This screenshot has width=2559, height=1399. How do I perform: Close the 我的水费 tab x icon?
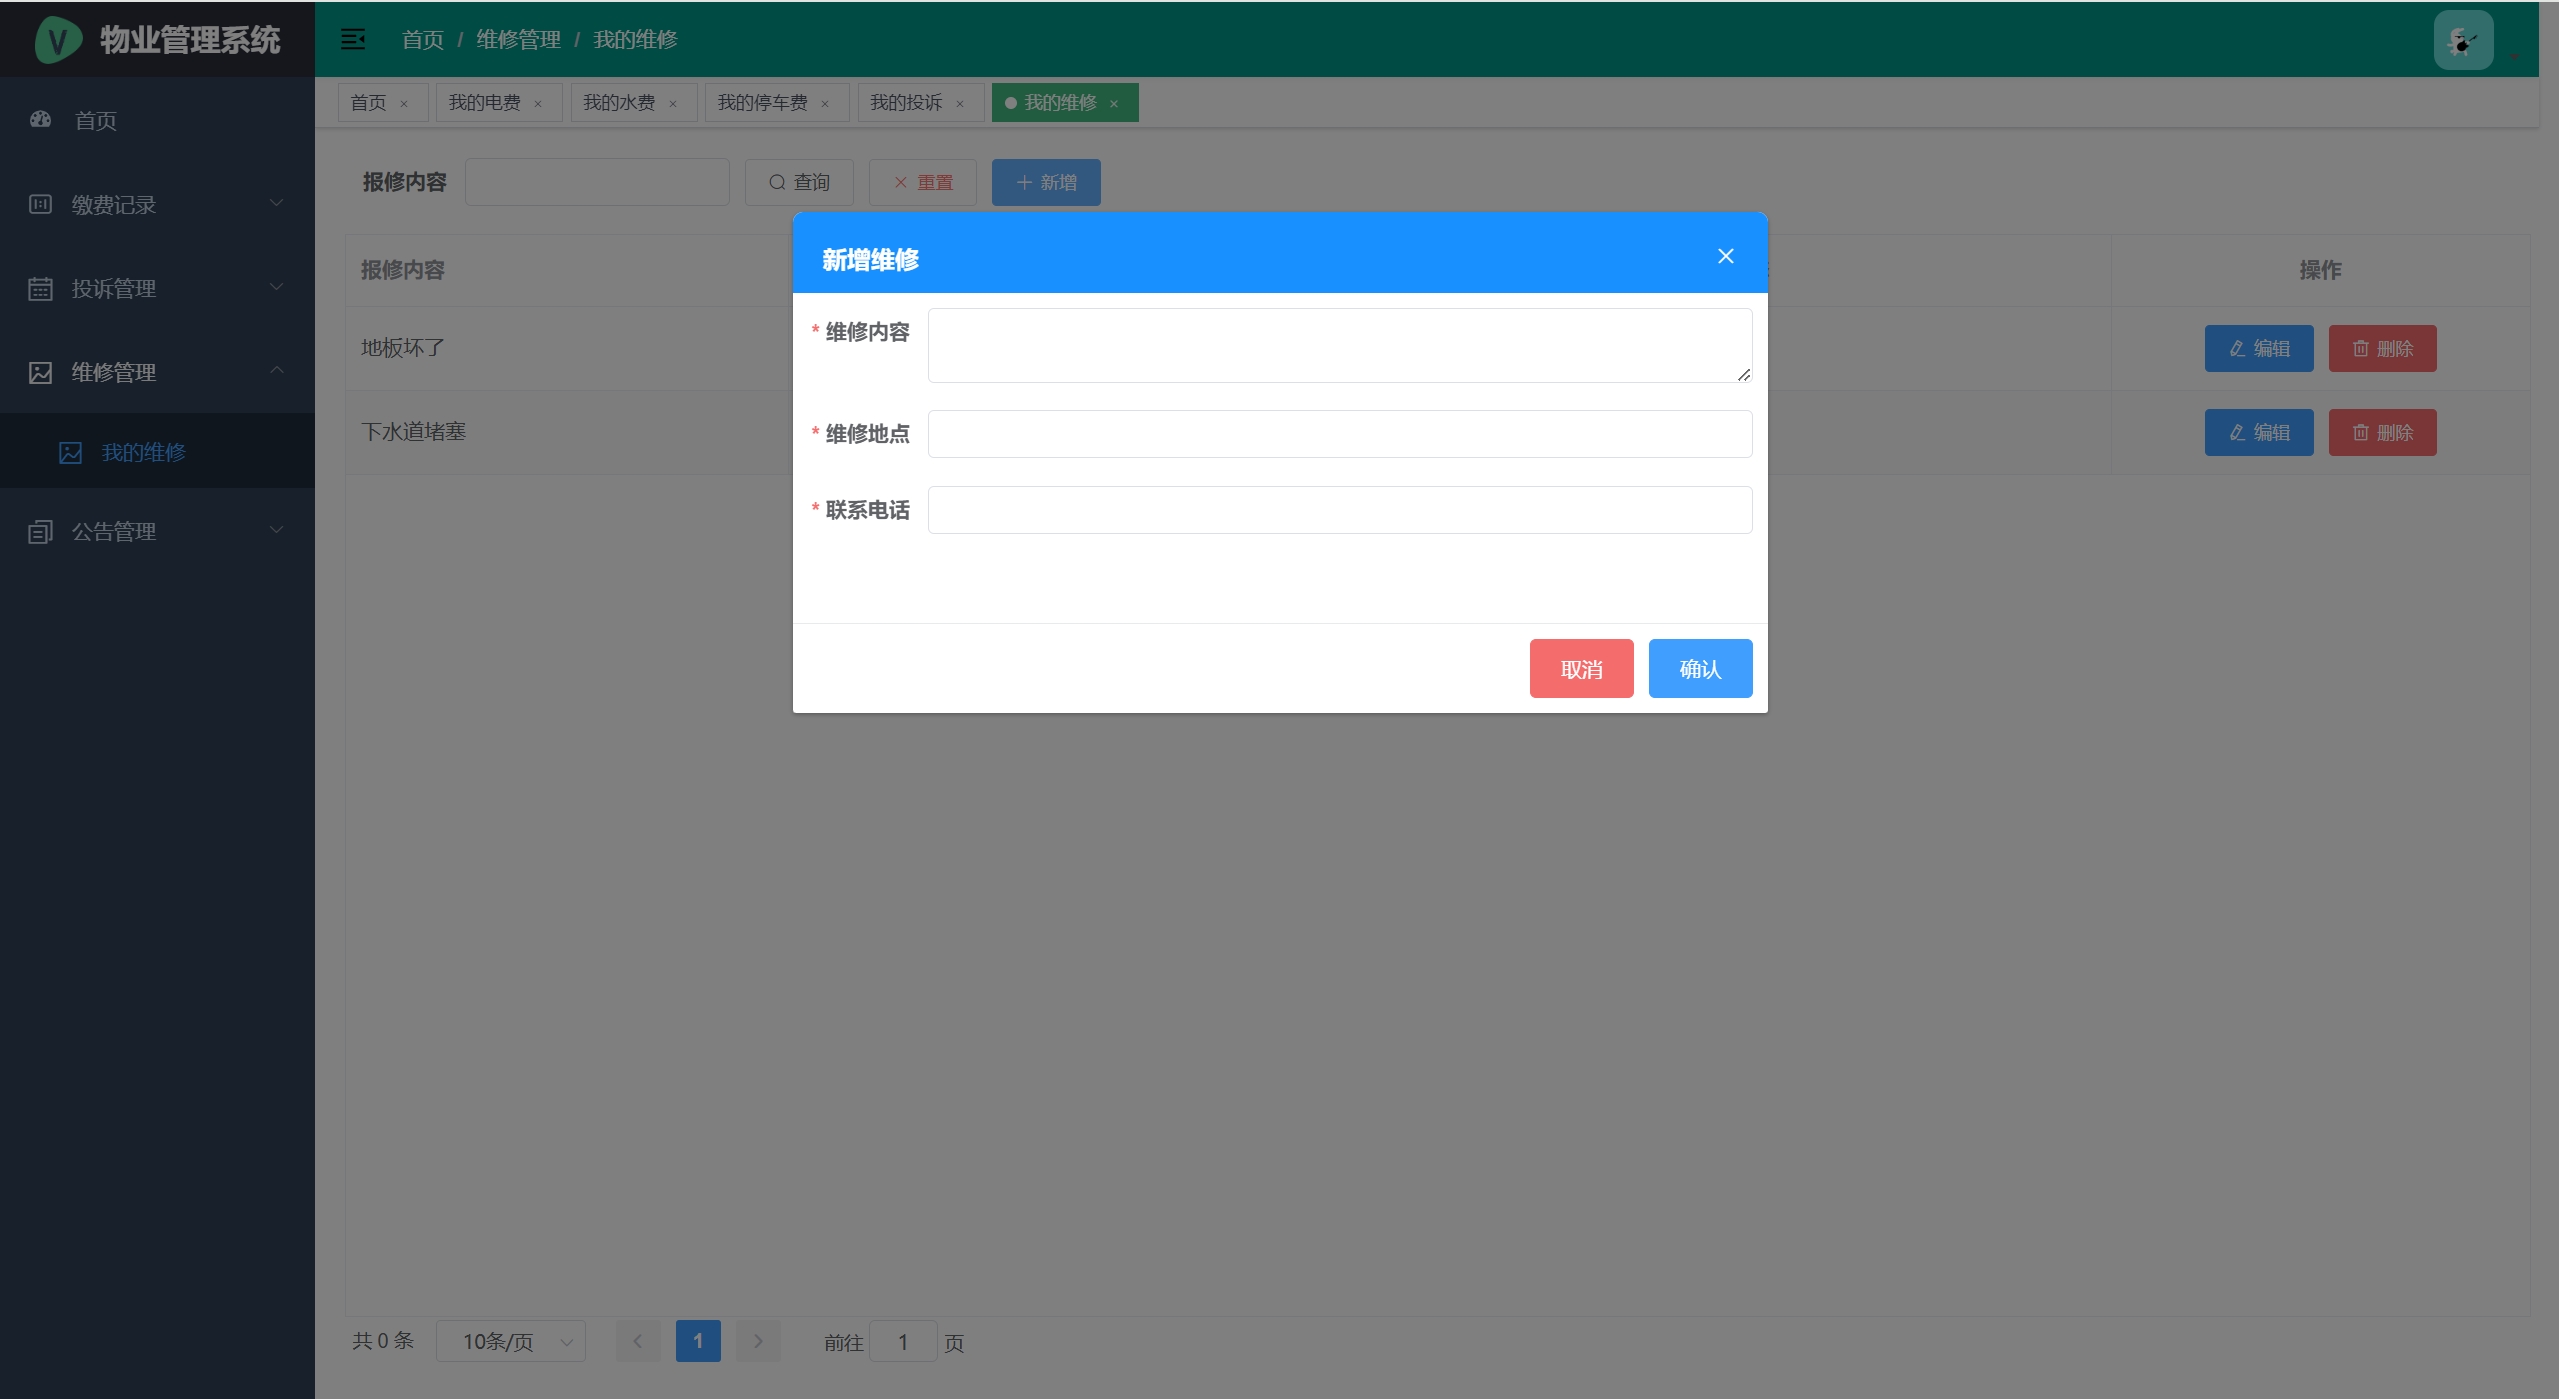673,104
